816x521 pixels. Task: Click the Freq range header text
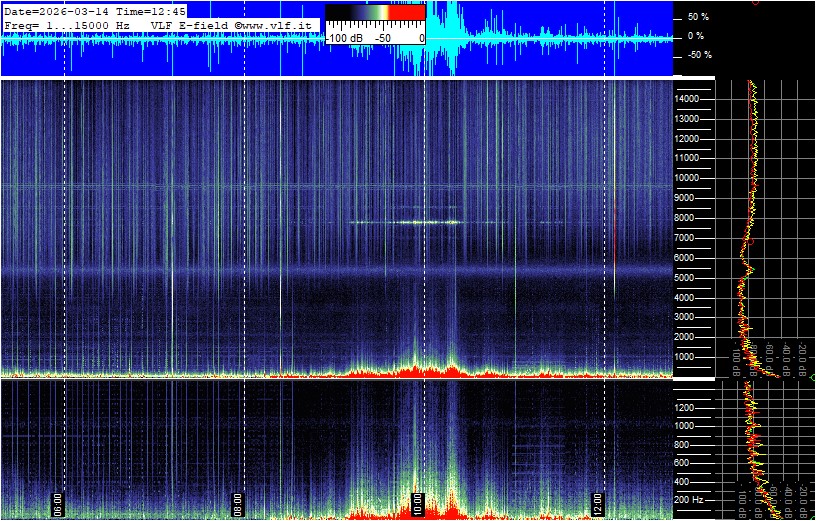67,24
